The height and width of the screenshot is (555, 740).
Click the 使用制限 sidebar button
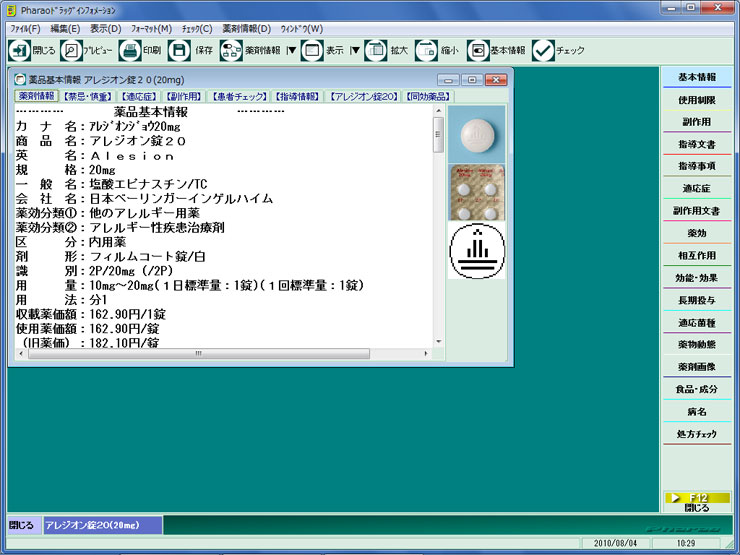[x=697, y=100]
